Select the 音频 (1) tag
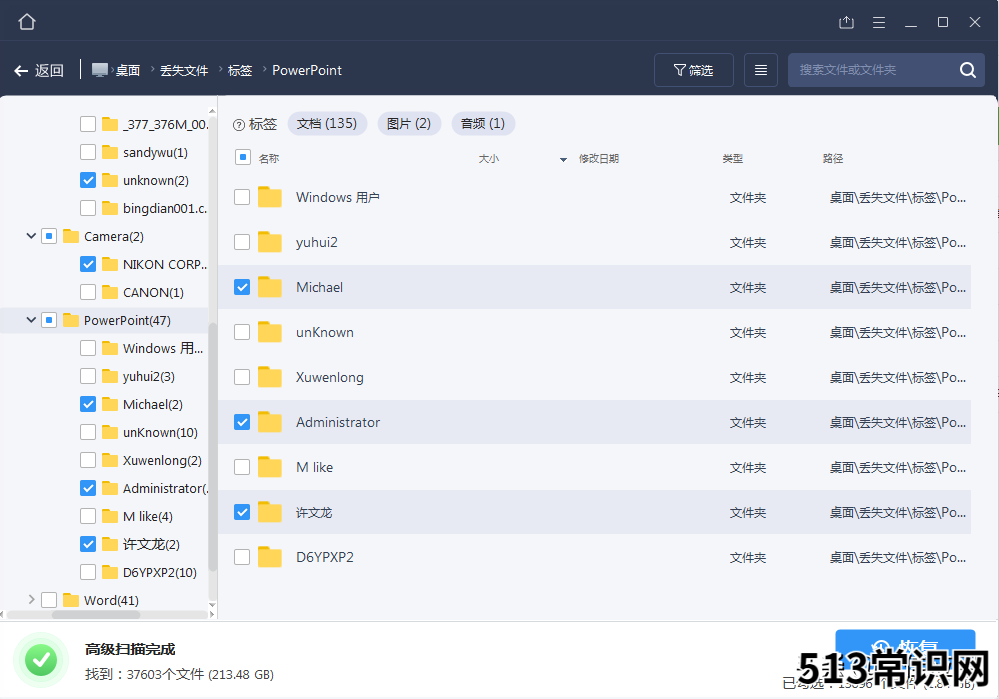The image size is (999, 699). (x=483, y=124)
